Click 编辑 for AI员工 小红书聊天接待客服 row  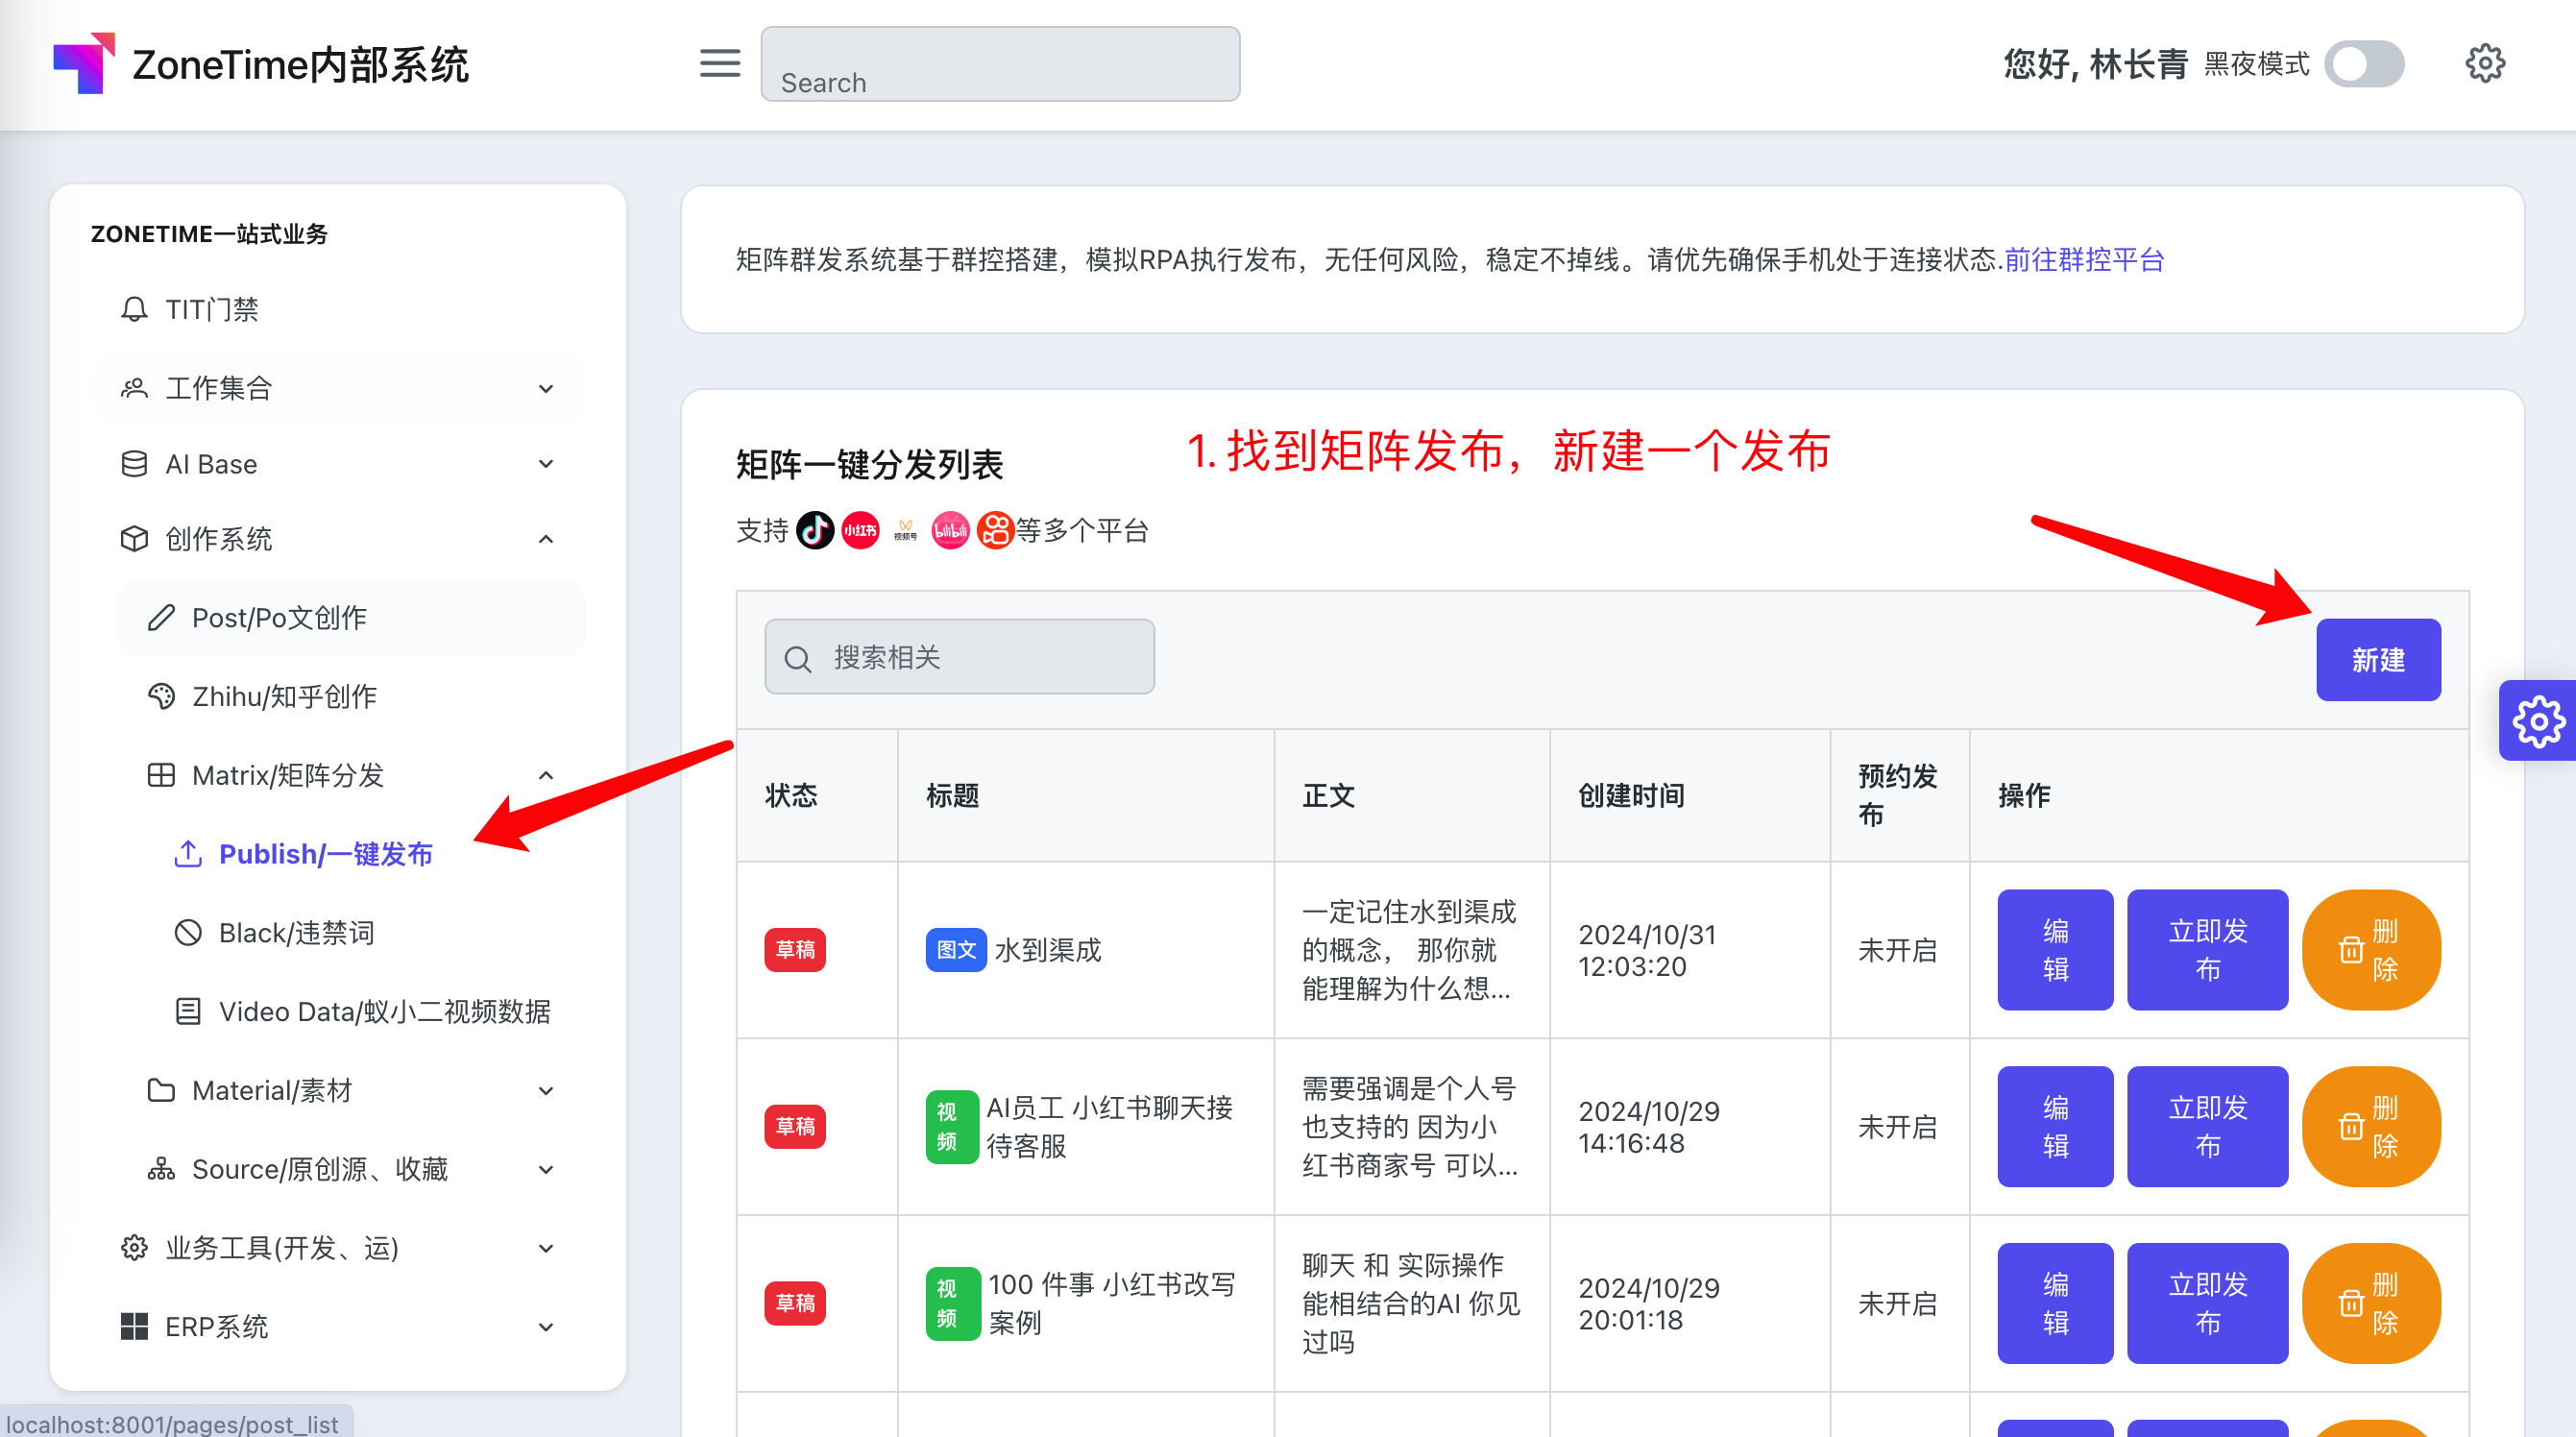point(2055,1127)
